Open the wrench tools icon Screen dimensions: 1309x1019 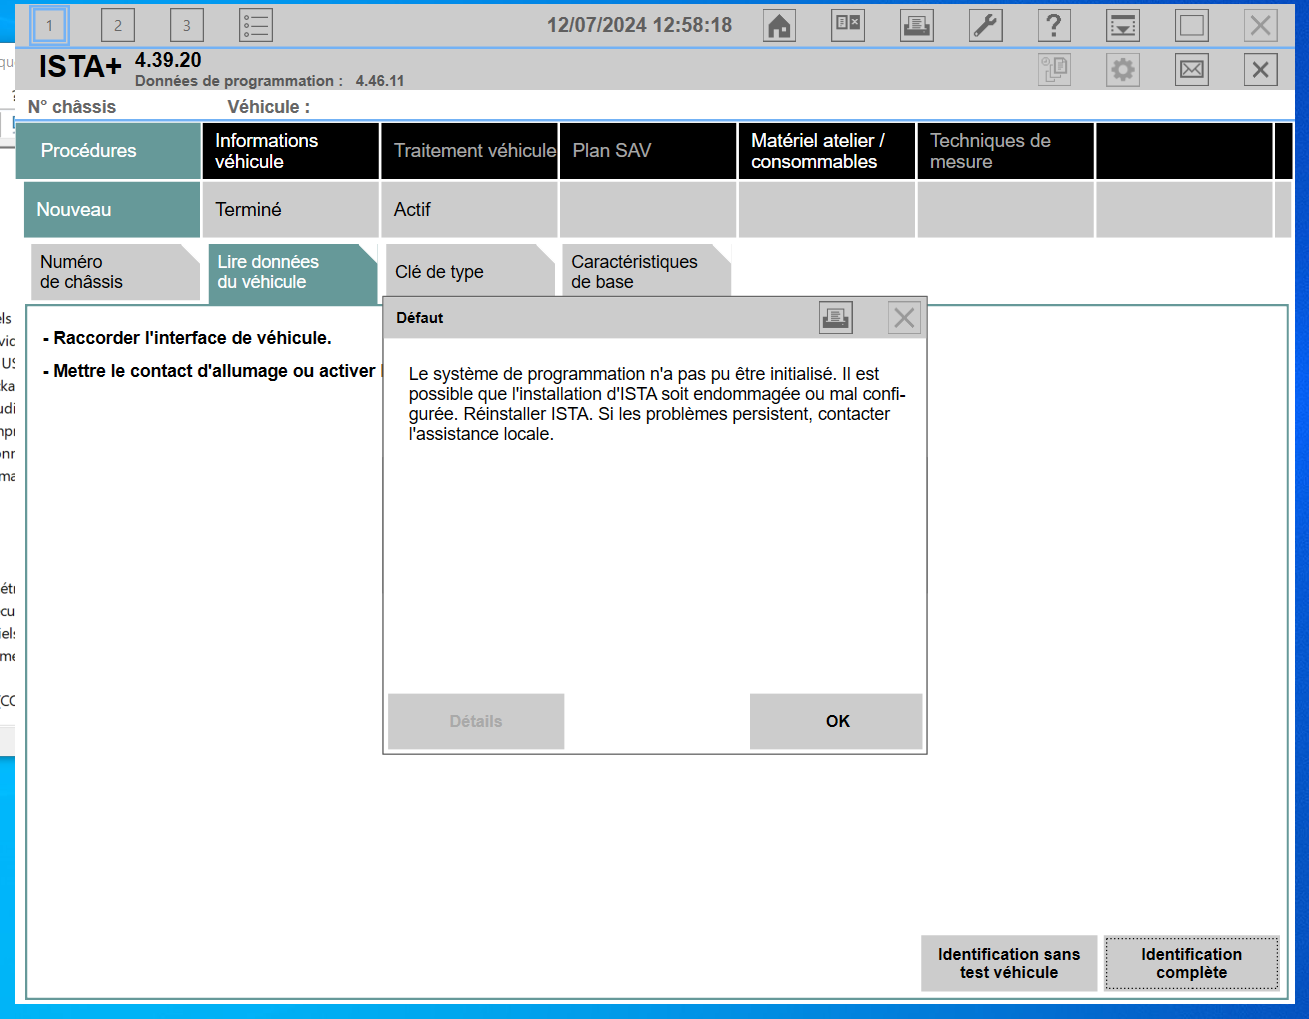[x=986, y=26]
